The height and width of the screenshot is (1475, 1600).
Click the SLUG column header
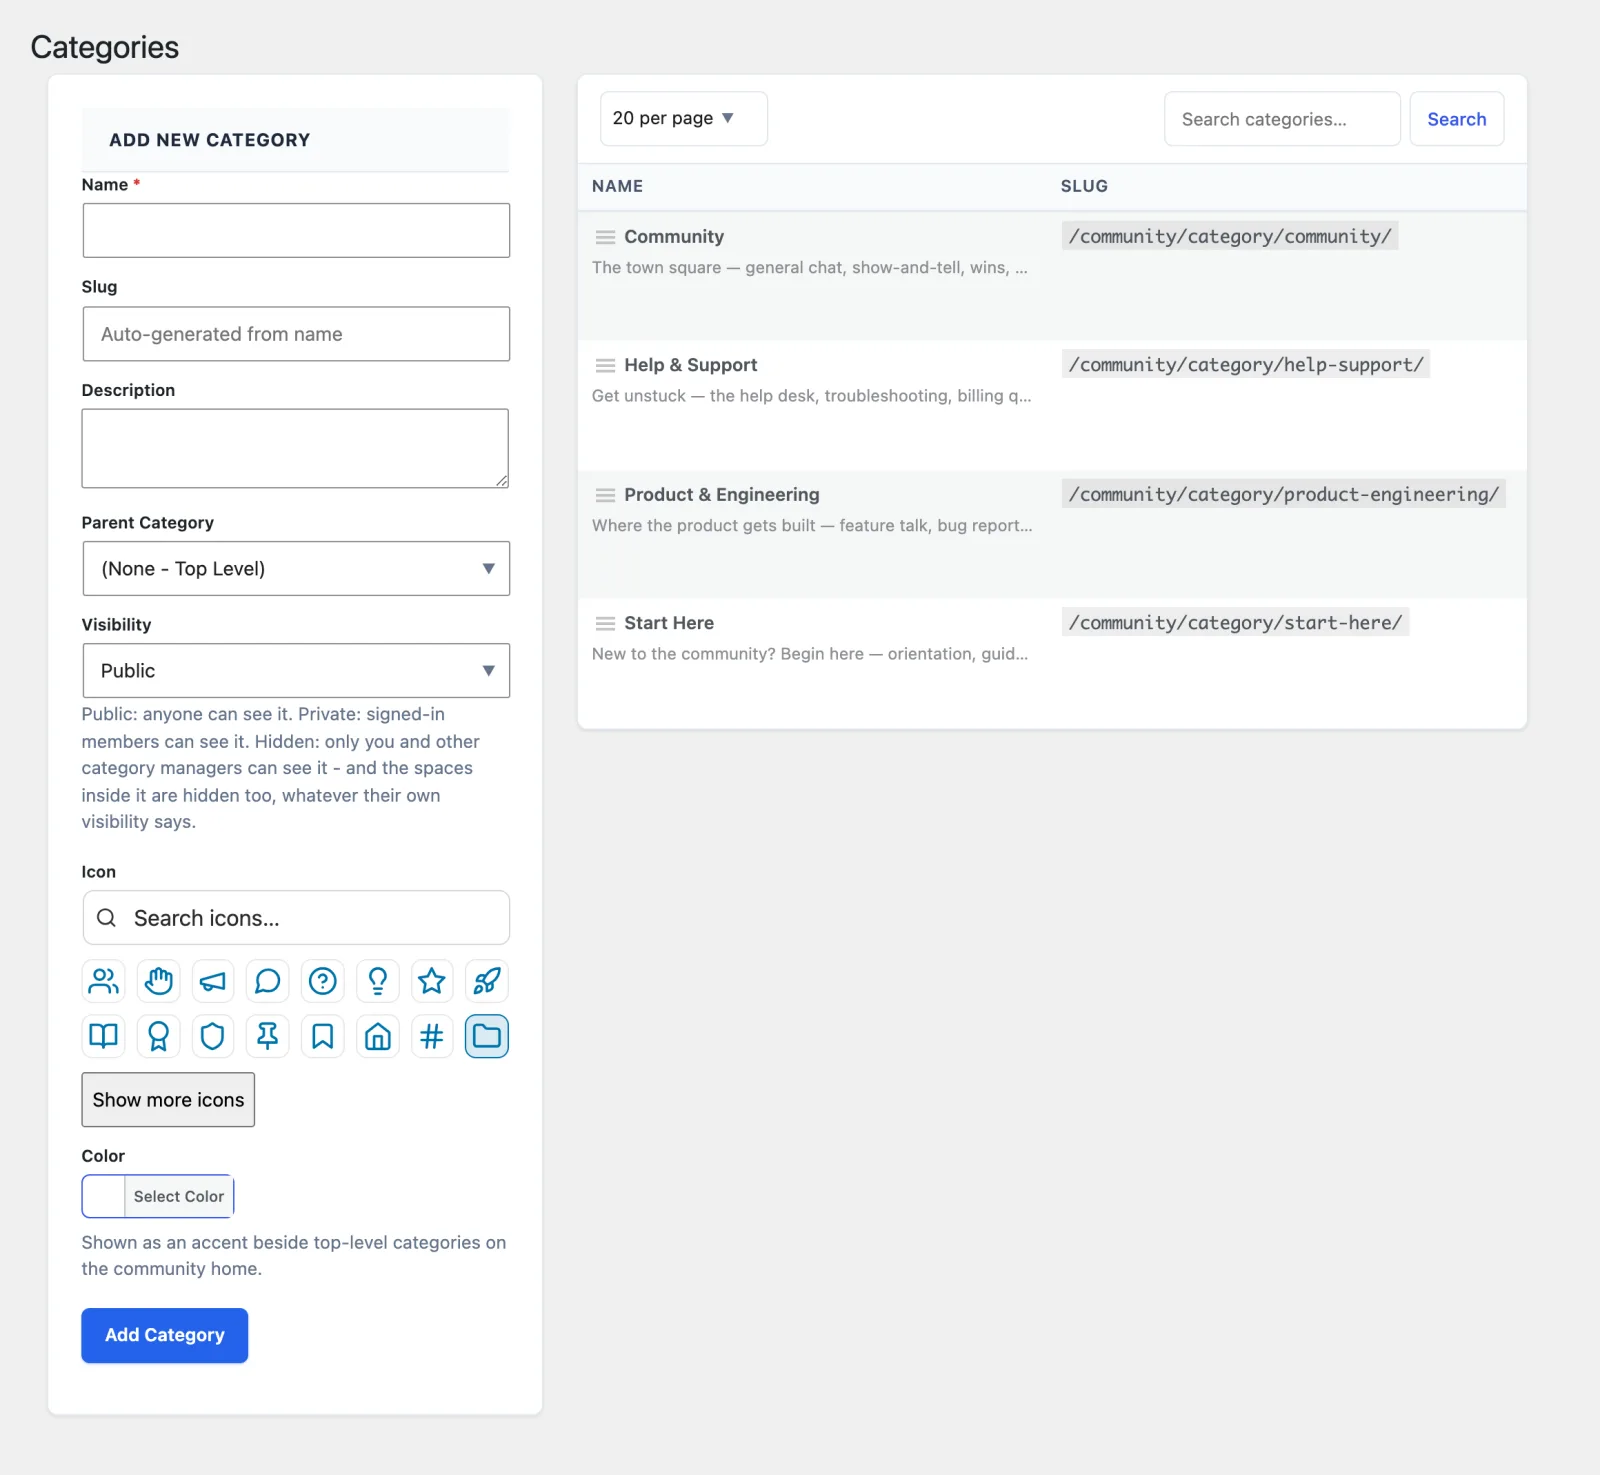[1084, 186]
